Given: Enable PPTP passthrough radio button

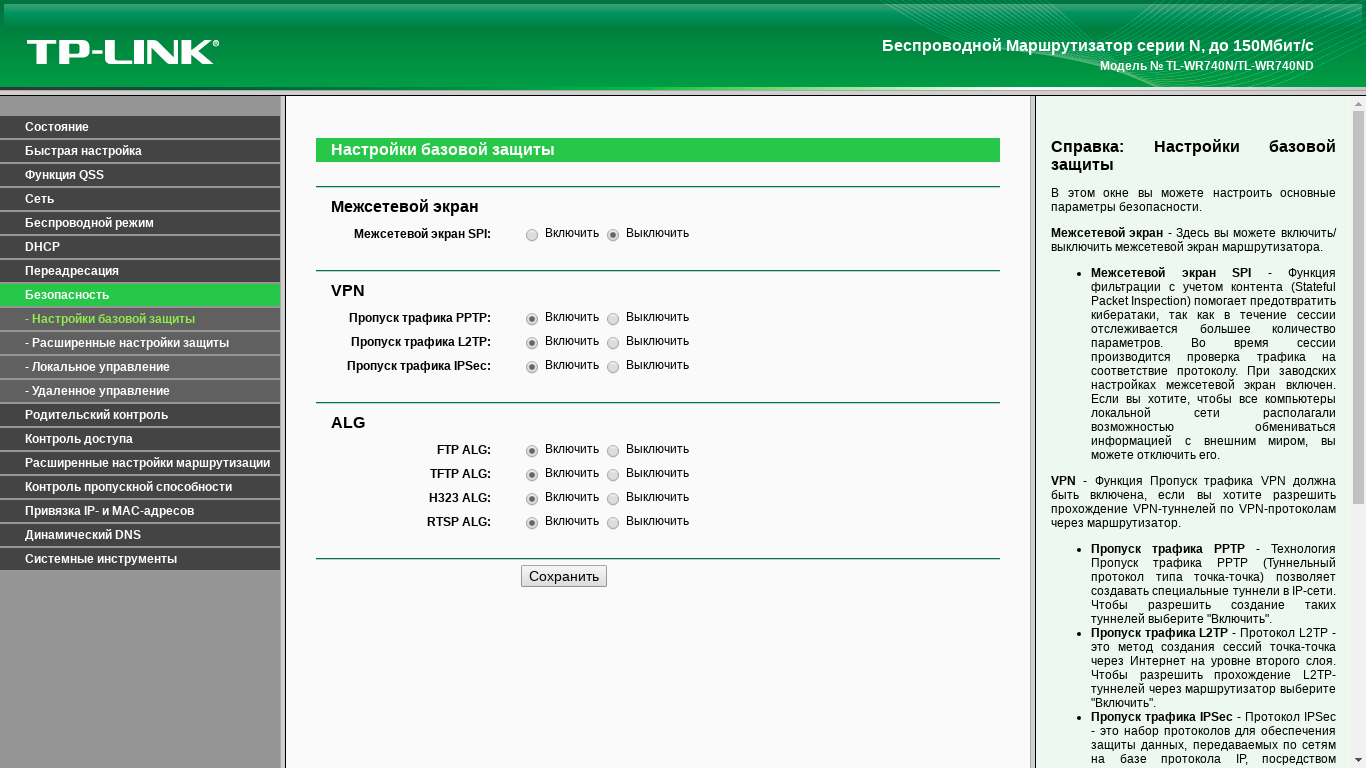Looking at the screenshot, I should pos(532,319).
